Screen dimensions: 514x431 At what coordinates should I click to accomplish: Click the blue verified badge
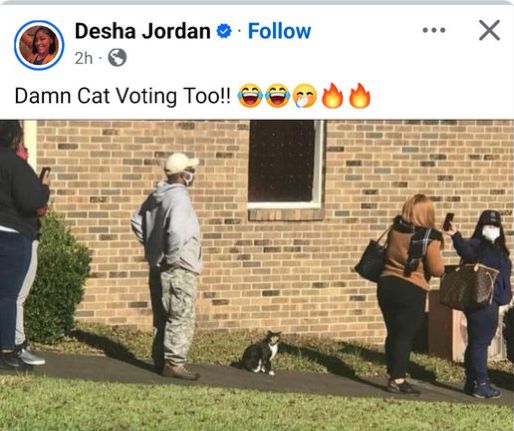[x=224, y=31]
